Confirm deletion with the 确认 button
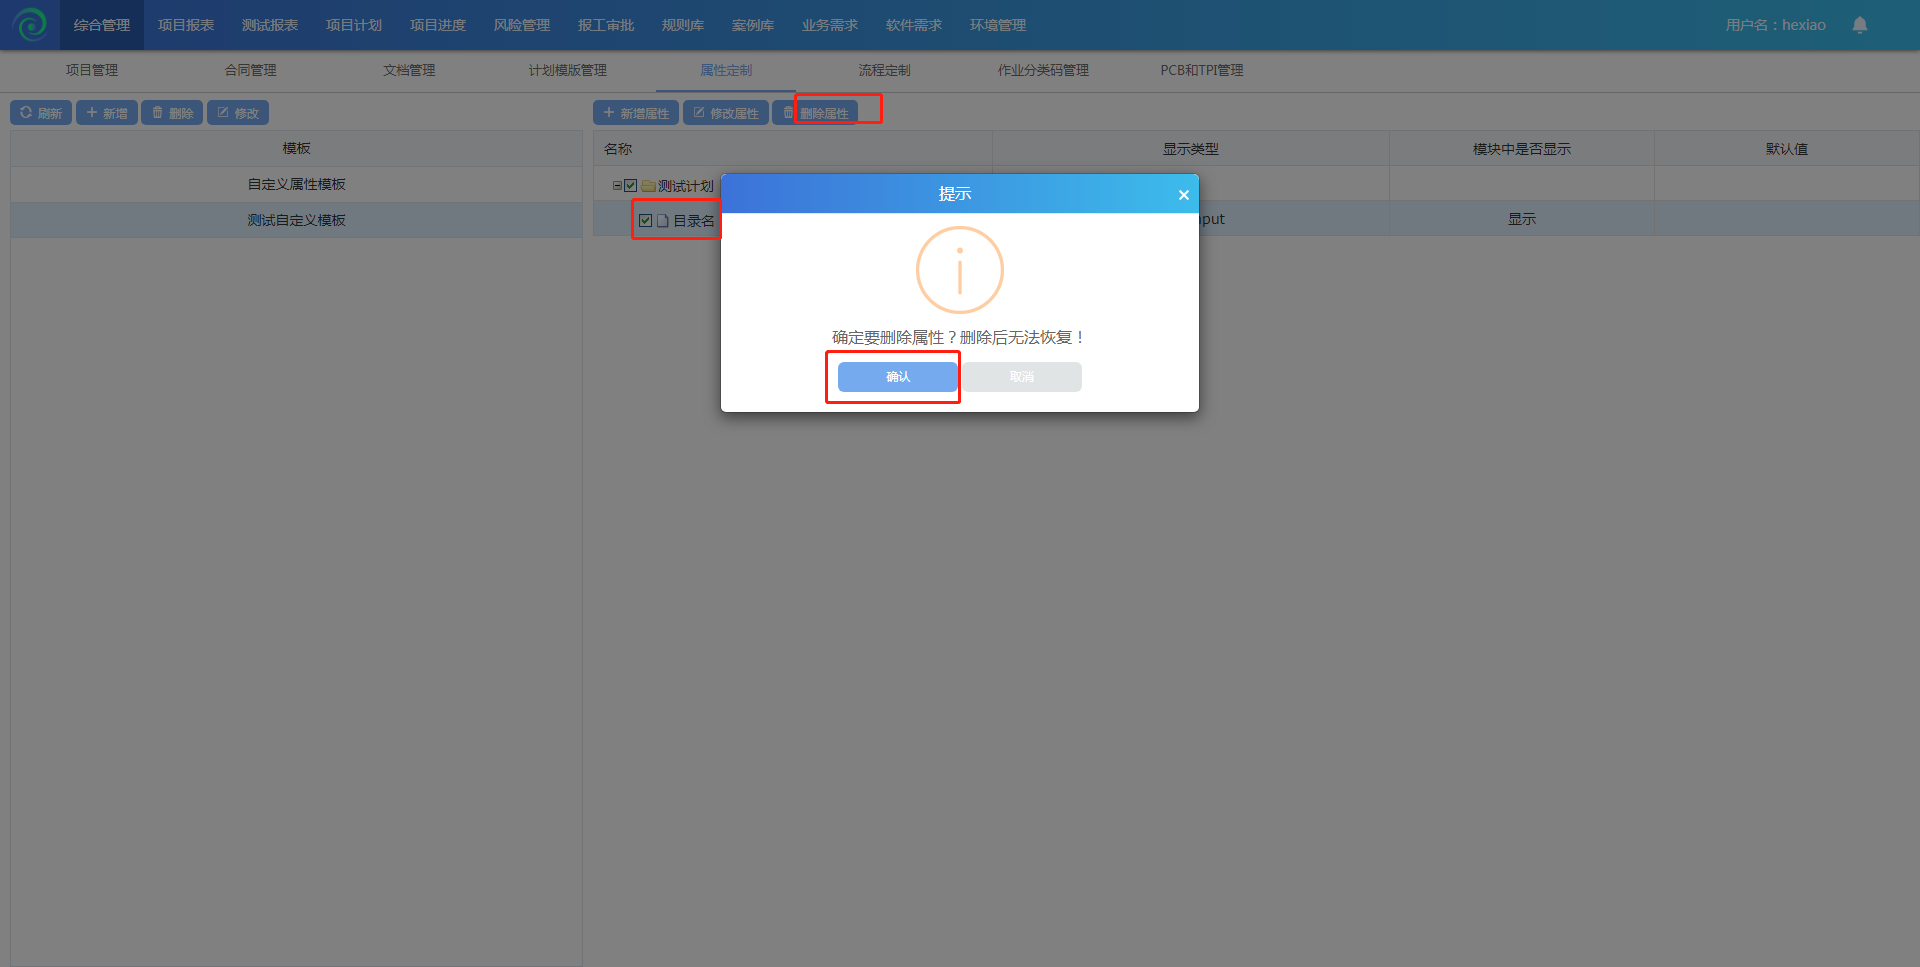 point(898,377)
